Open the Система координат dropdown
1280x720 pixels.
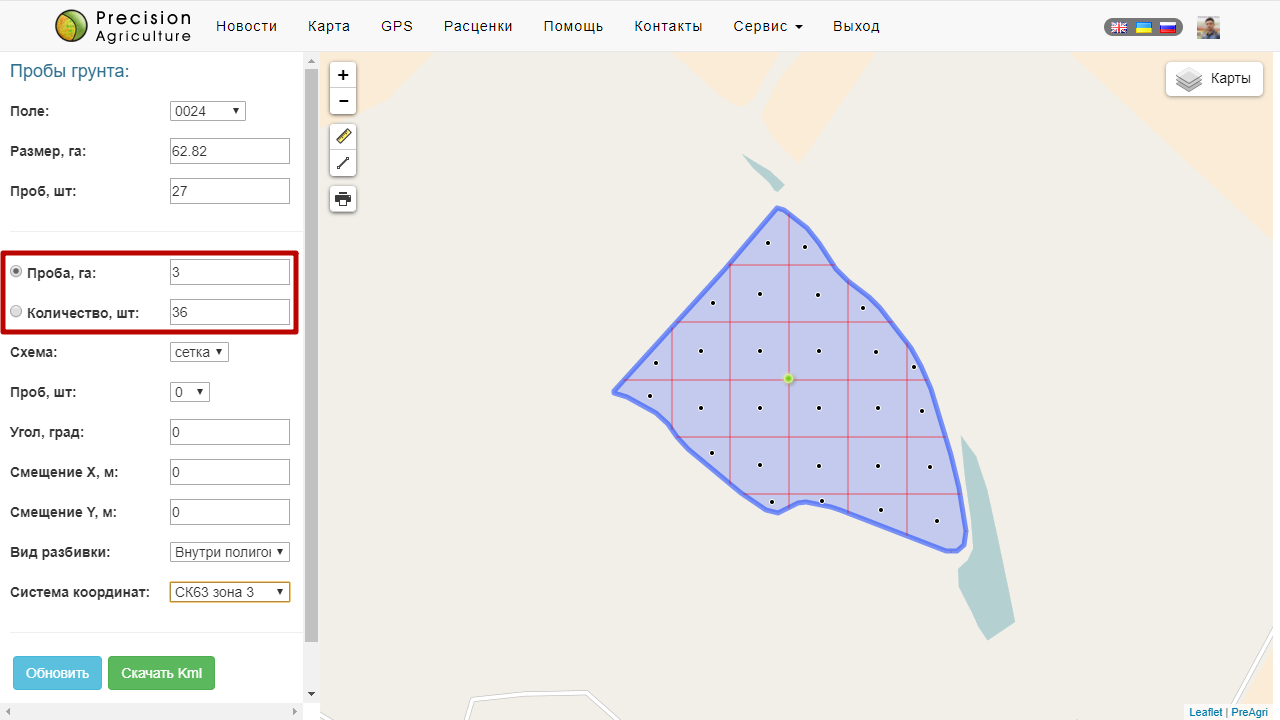tap(229, 592)
